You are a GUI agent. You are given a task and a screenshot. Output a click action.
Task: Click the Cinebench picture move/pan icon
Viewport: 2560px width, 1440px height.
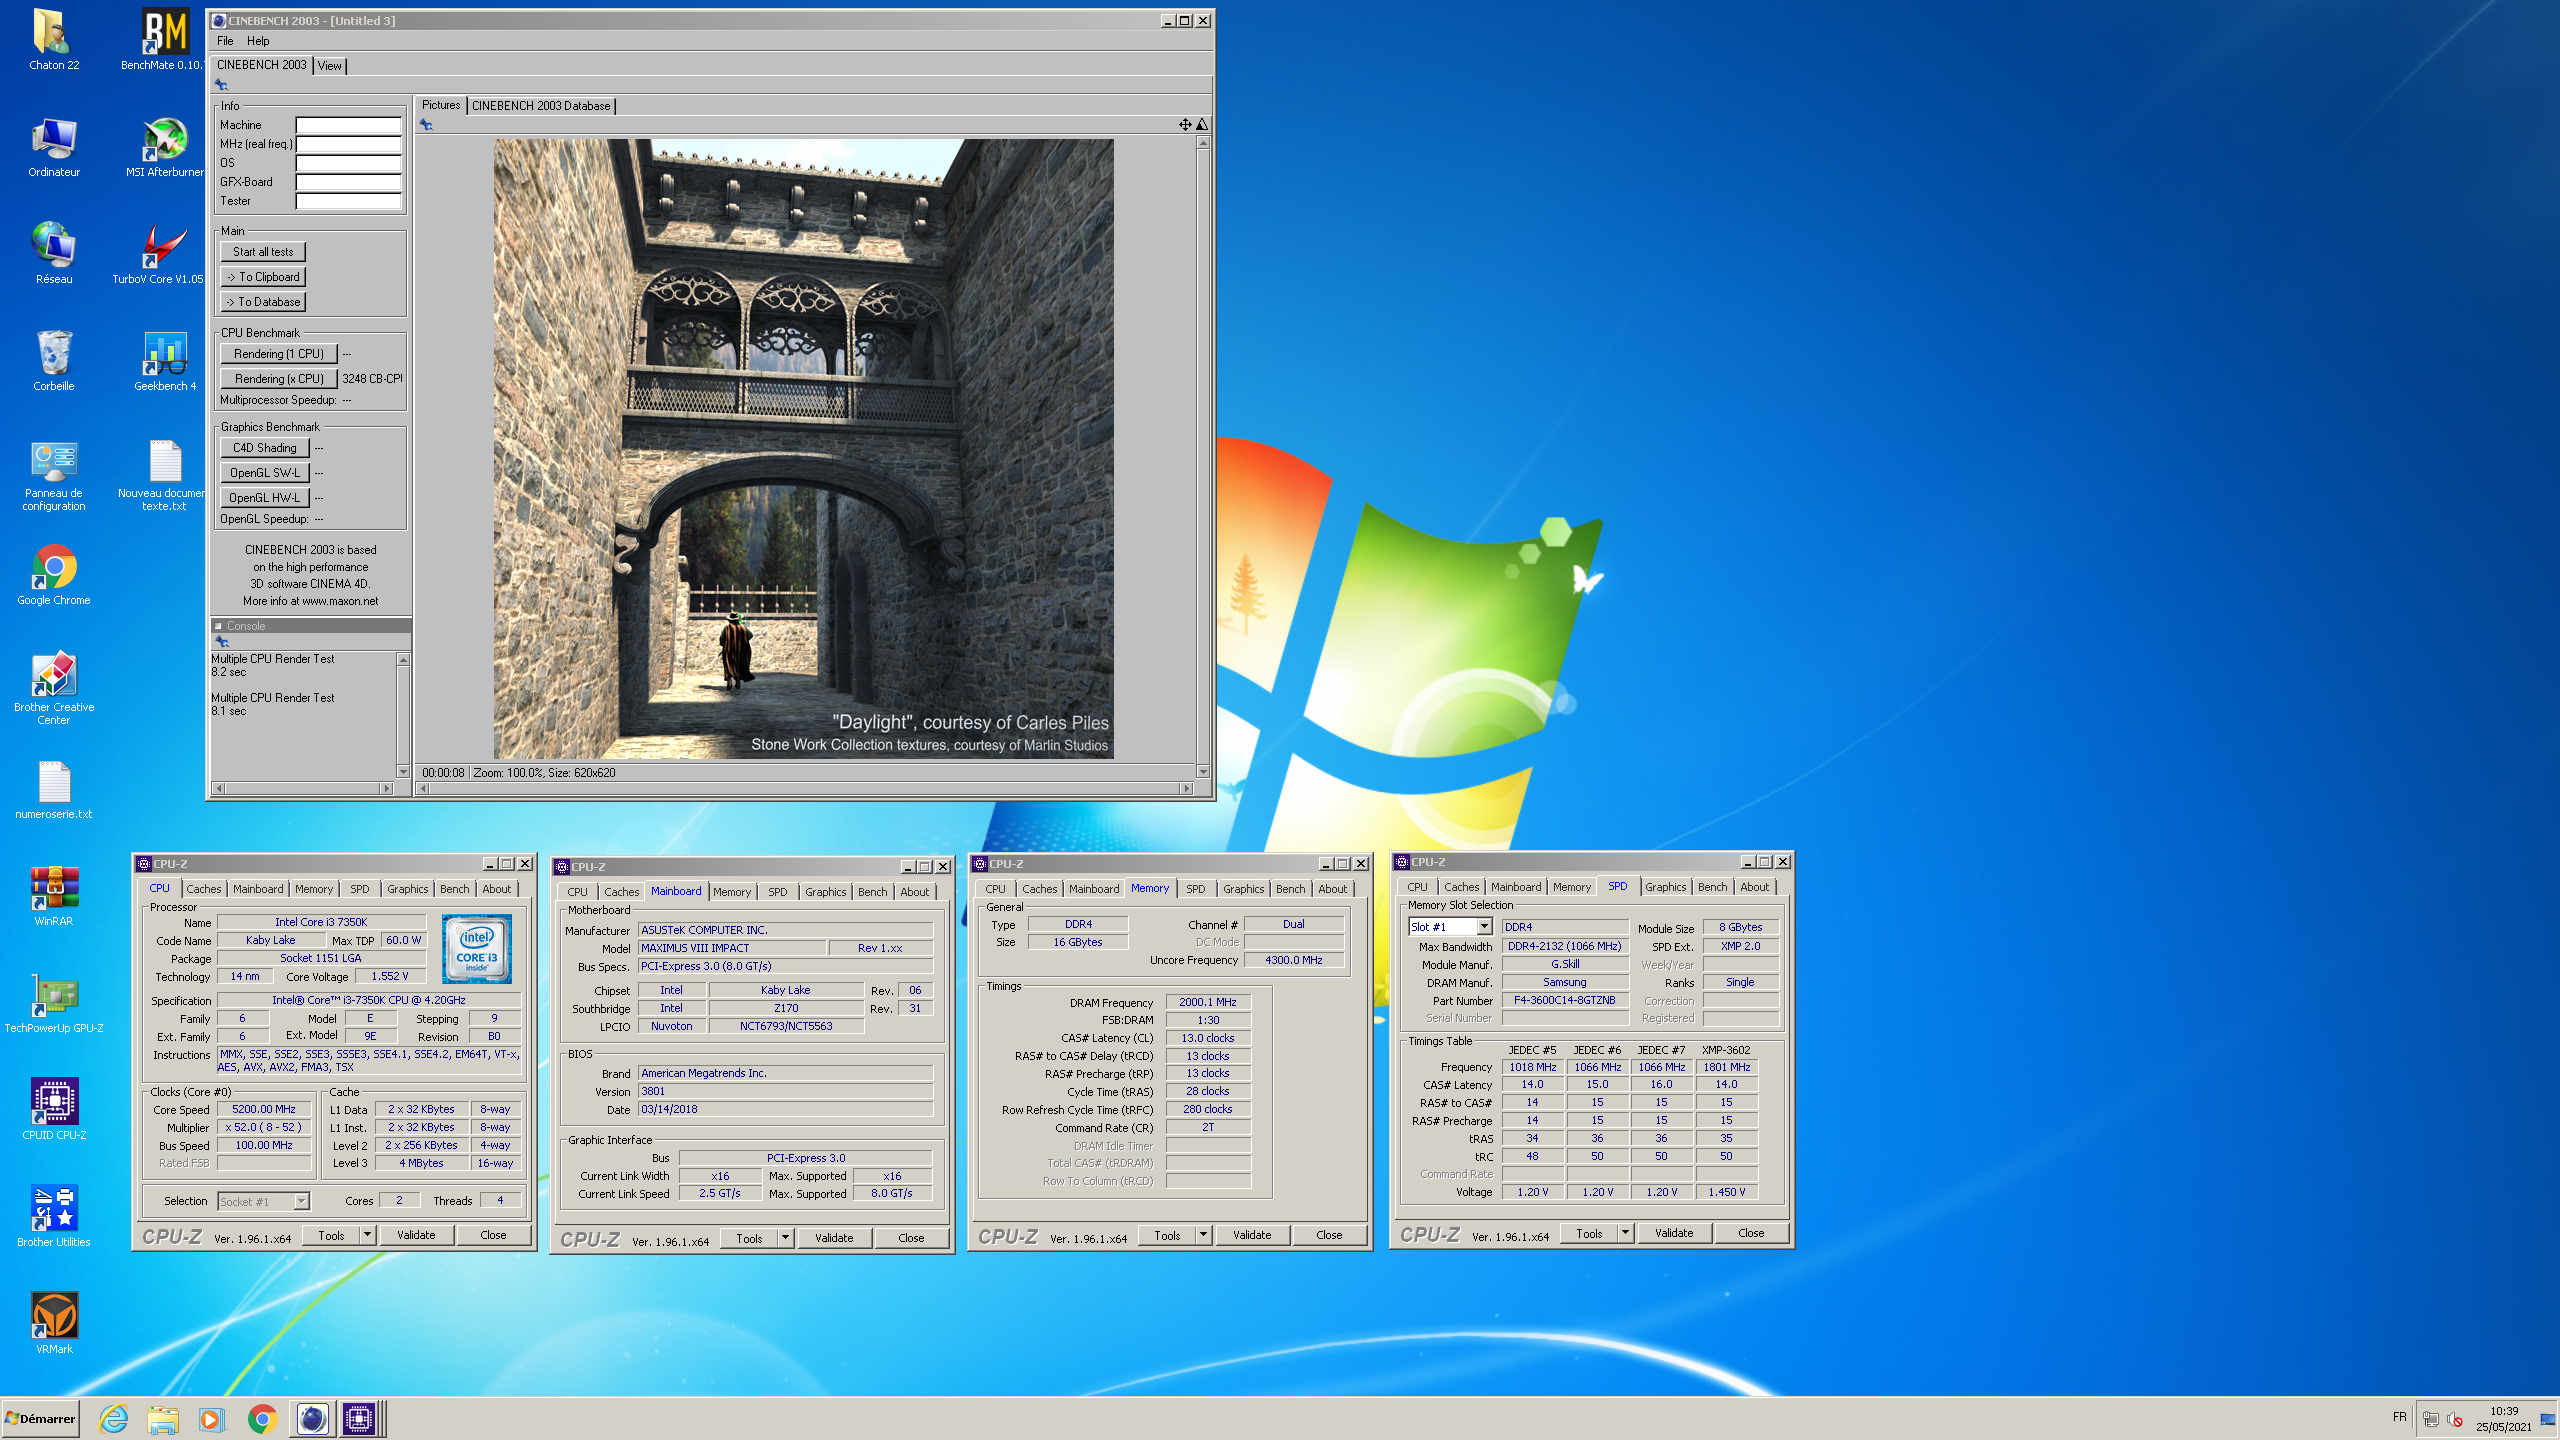coord(1184,124)
